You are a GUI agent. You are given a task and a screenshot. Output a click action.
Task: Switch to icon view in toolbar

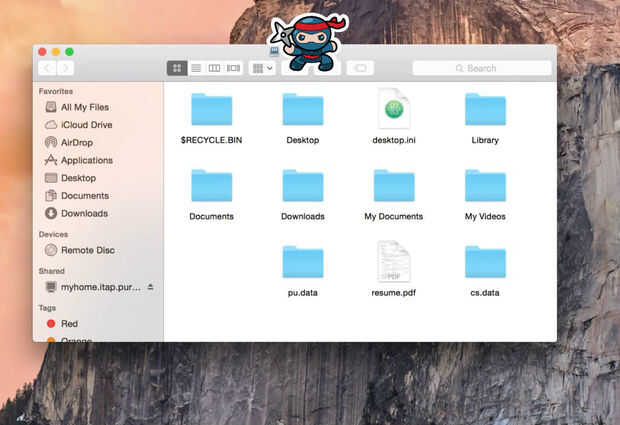point(177,68)
